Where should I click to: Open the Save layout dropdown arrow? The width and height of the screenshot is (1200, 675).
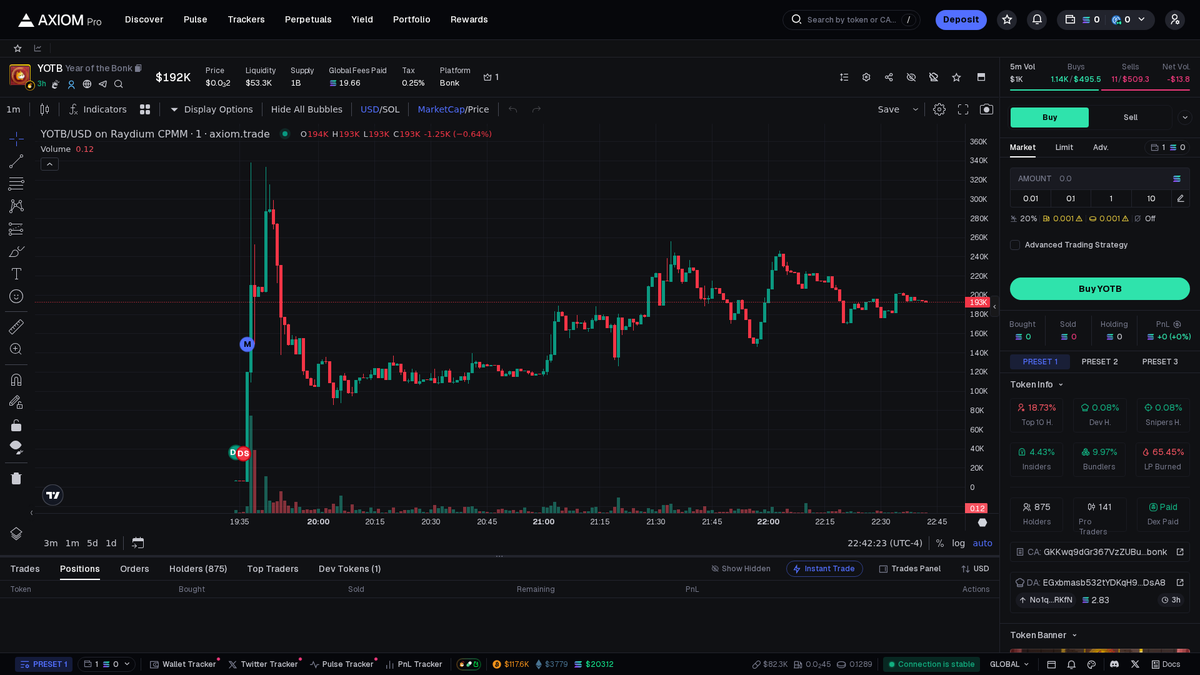(x=915, y=109)
